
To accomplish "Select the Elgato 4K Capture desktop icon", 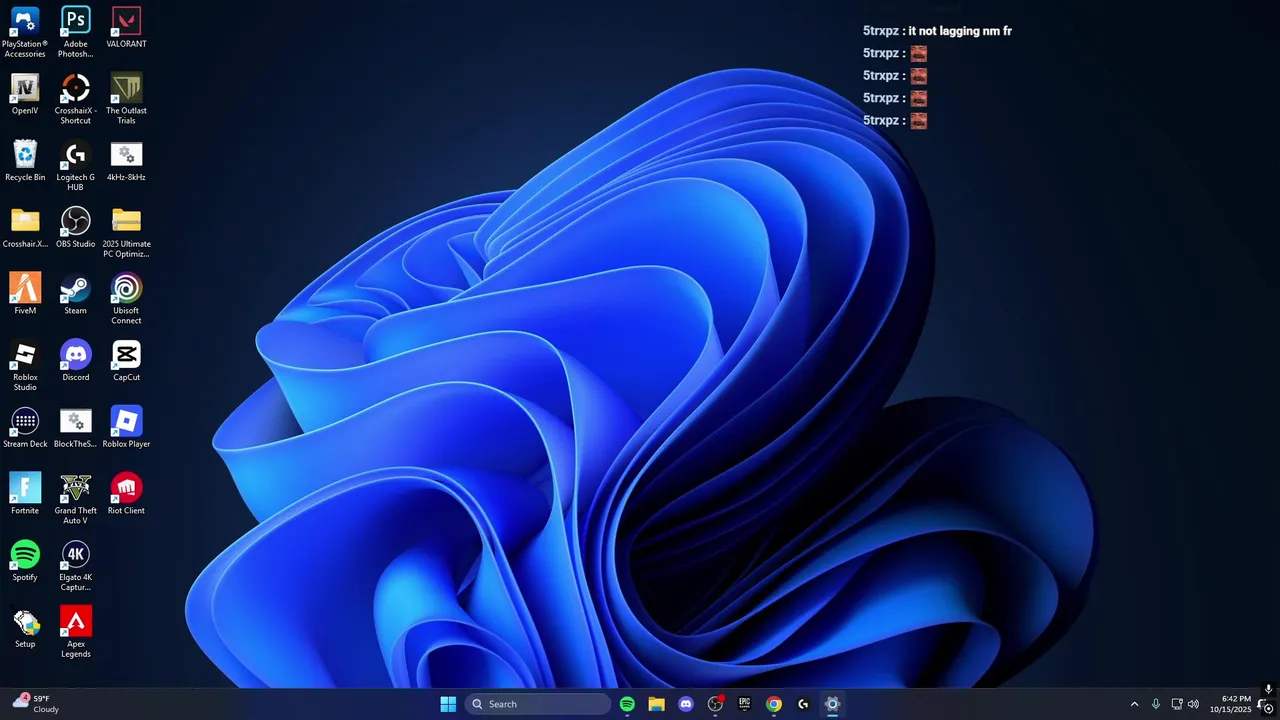I will coord(75,566).
